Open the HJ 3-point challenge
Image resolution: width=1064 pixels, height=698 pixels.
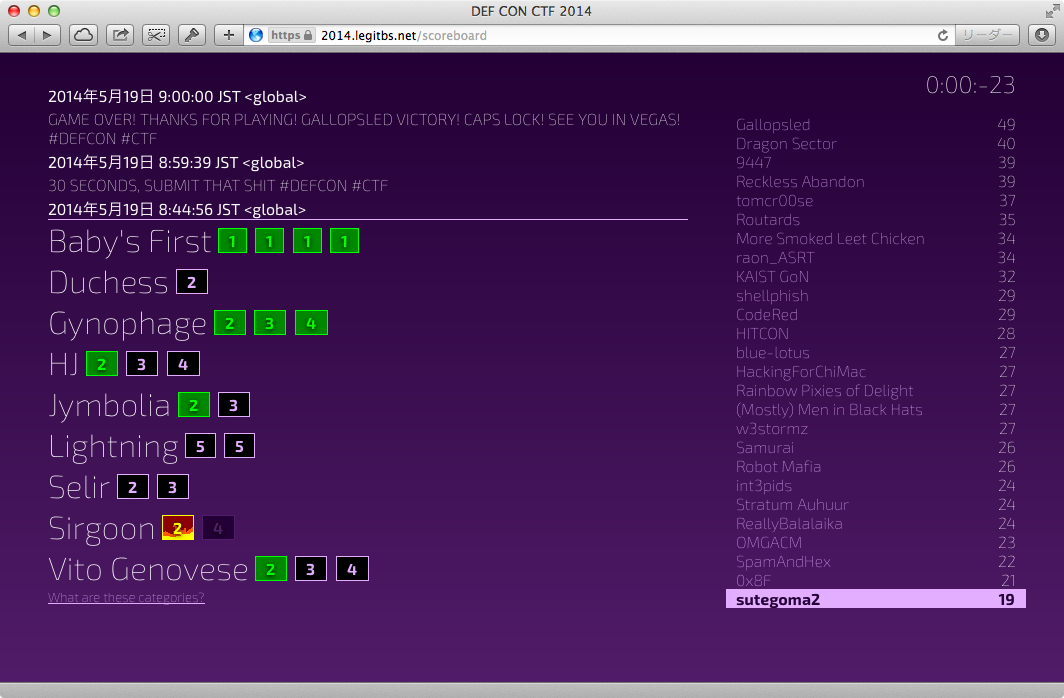(142, 364)
